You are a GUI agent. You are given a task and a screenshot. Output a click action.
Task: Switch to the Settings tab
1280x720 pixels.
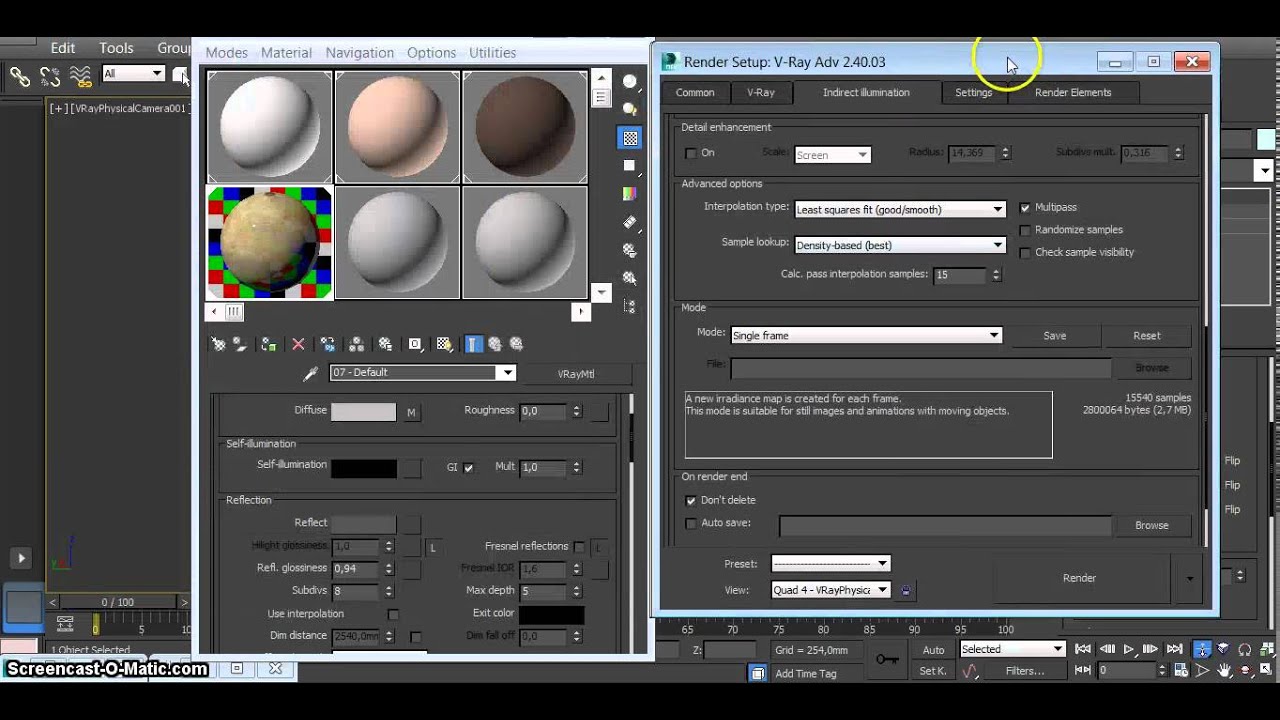point(973,93)
